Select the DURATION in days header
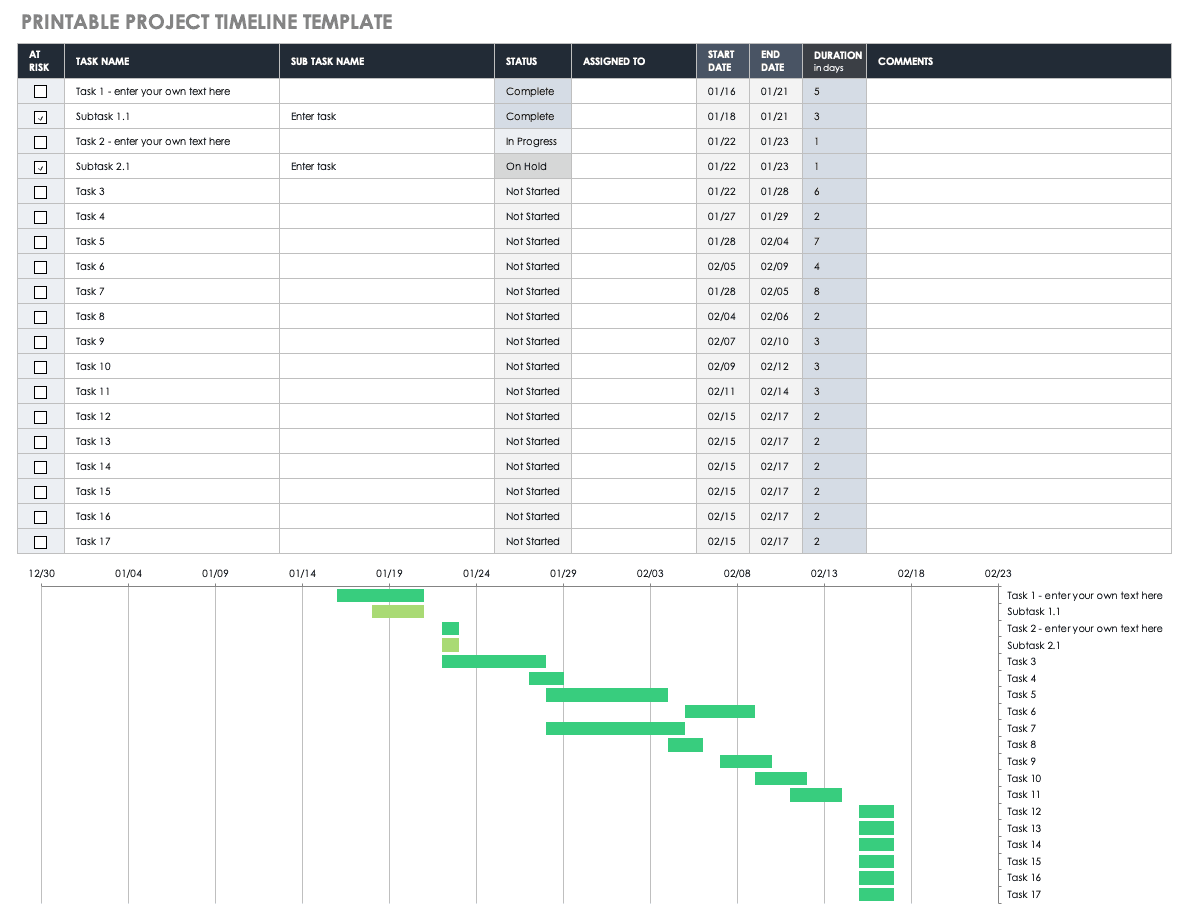Screen dimensions: 1190x921 point(836,61)
